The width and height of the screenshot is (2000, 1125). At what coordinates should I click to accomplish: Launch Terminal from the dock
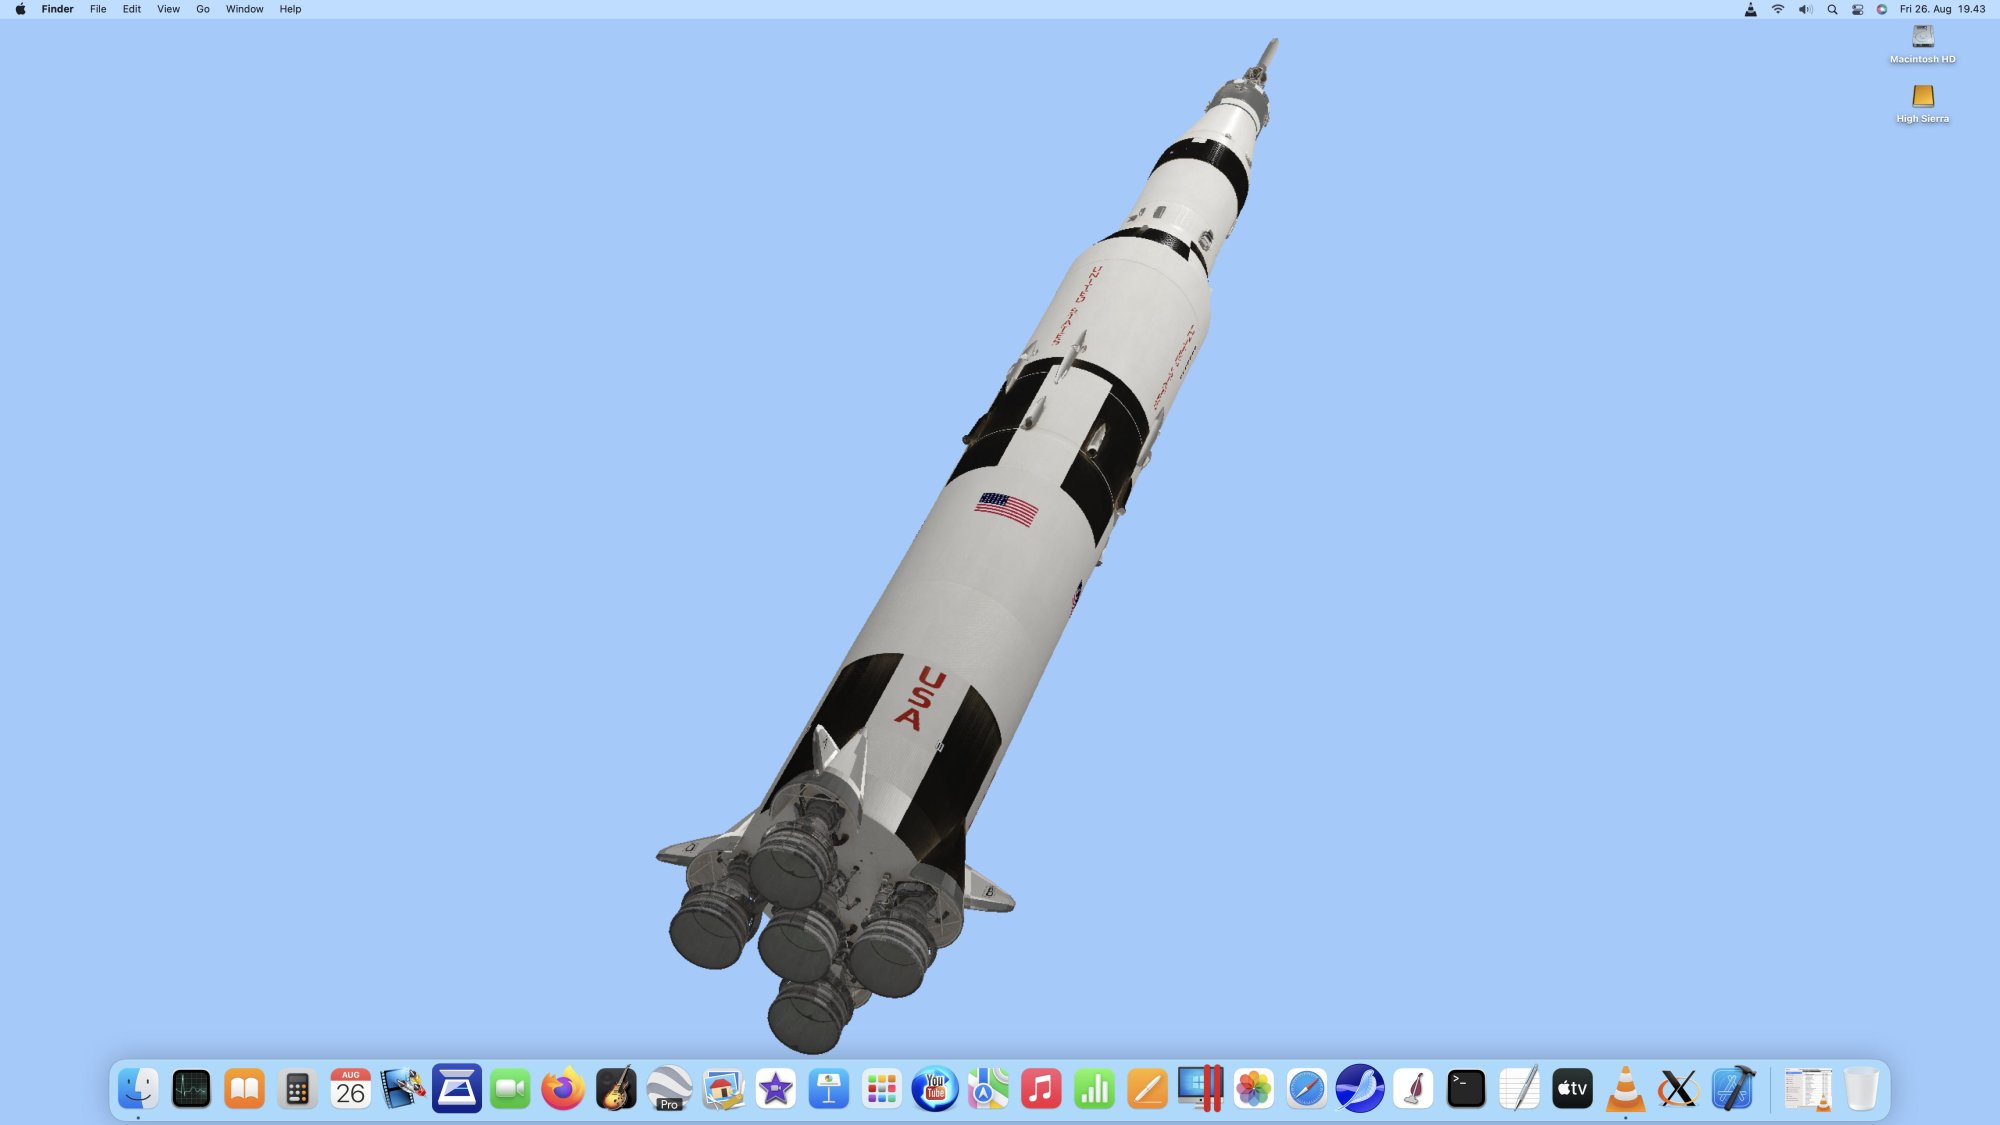tap(1466, 1089)
